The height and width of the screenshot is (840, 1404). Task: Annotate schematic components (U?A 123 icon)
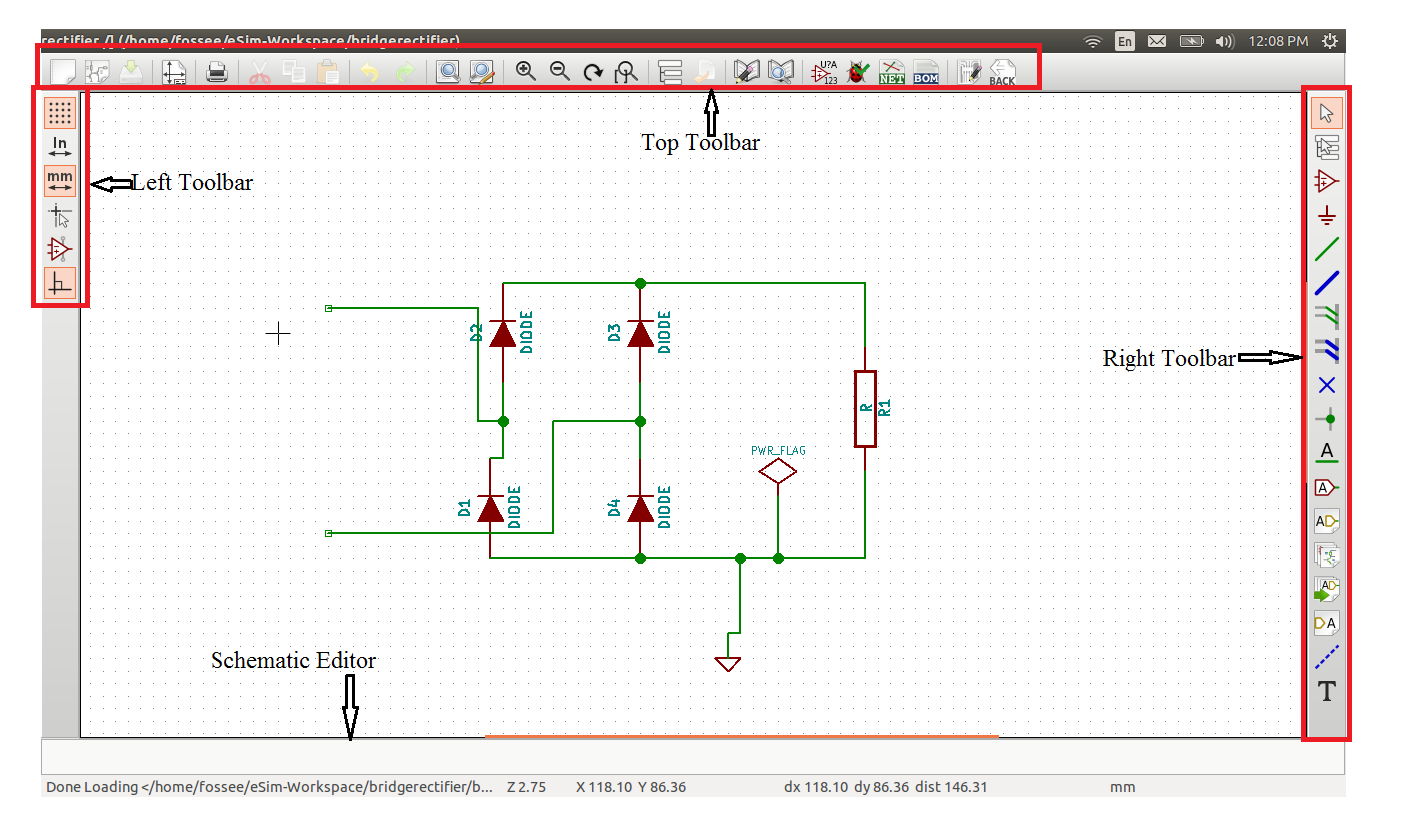[824, 71]
